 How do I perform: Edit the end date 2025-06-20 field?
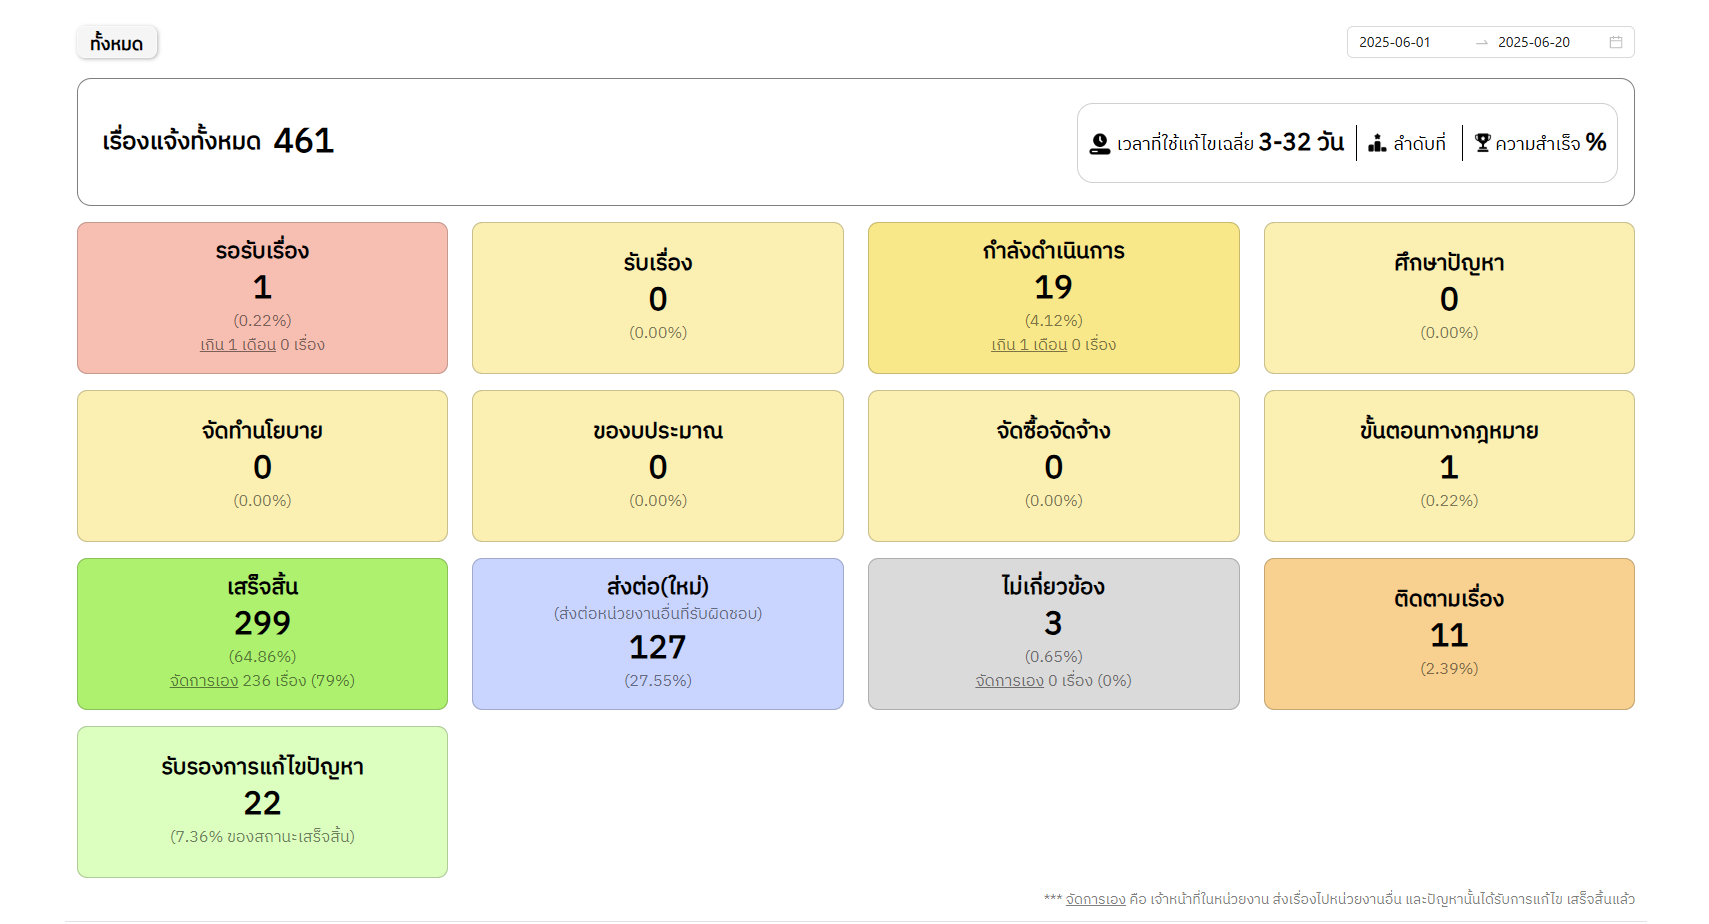pos(1533,42)
